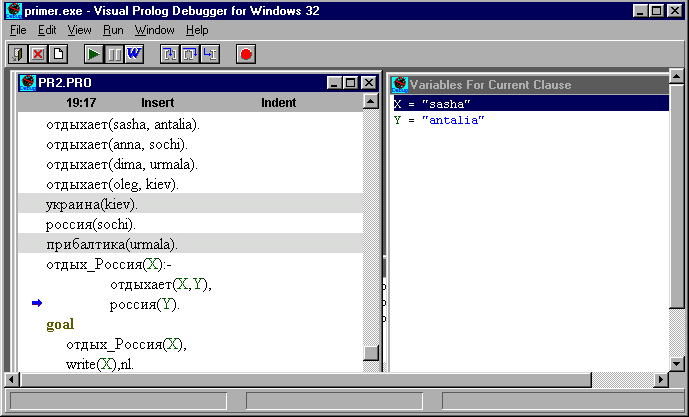The image size is (689, 417).
Task: Open the File menu
Action: (x=18, y=30)
